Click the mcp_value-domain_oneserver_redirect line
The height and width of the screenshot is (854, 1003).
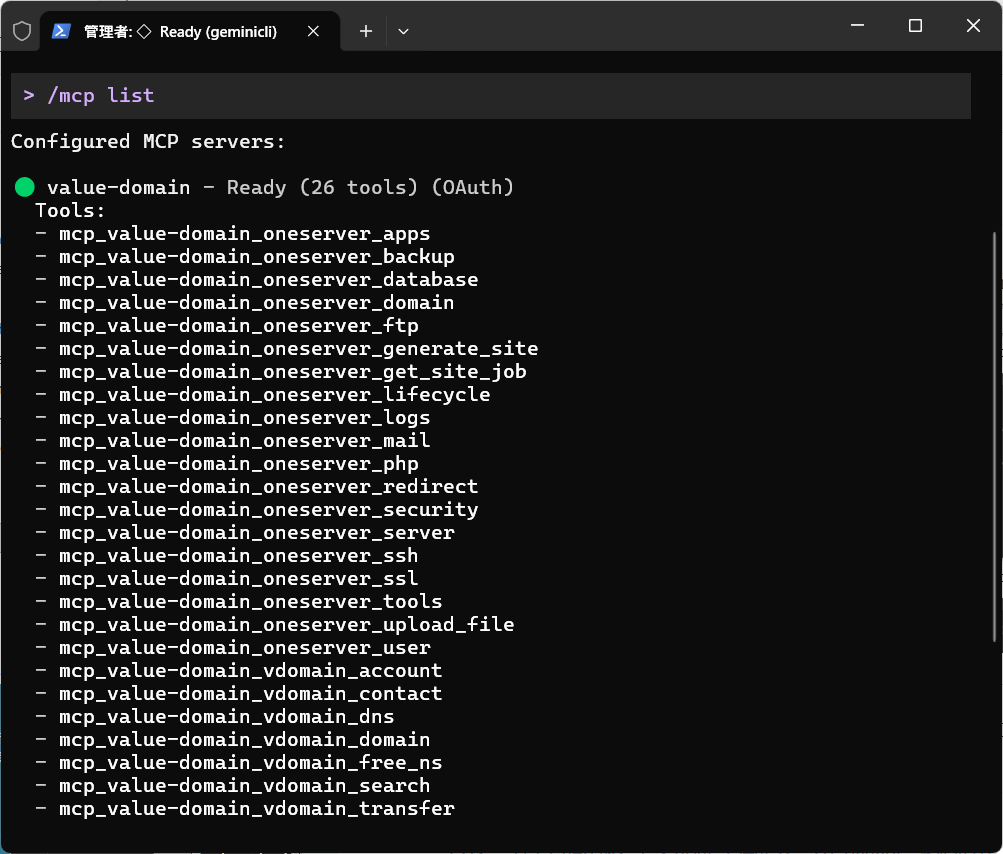click(269, 487)
